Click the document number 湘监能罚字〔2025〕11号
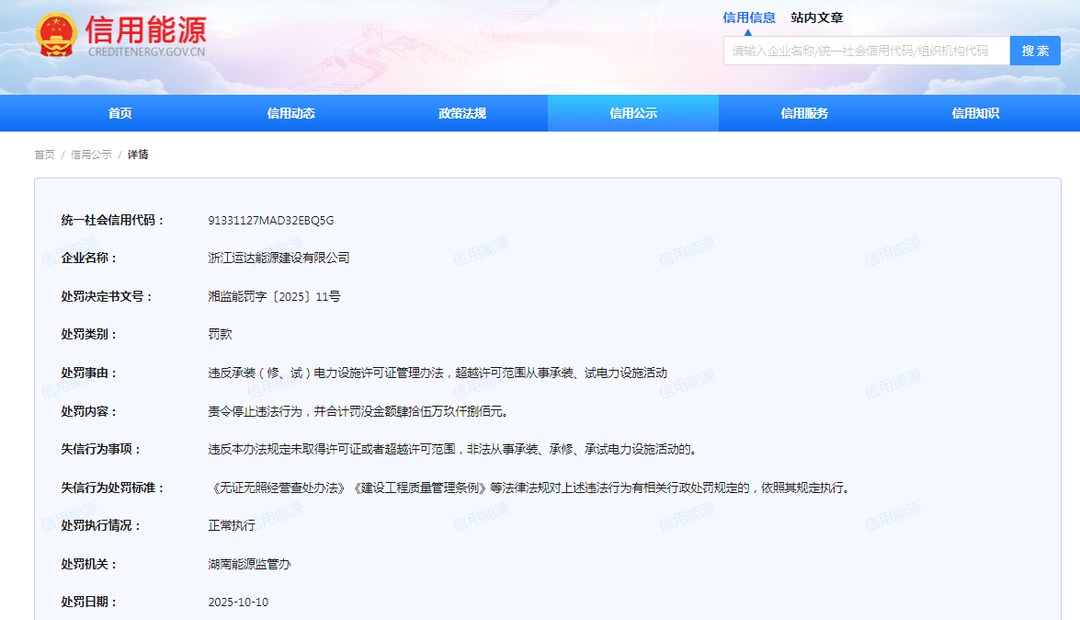1080x620 pixels. [274, 296]
